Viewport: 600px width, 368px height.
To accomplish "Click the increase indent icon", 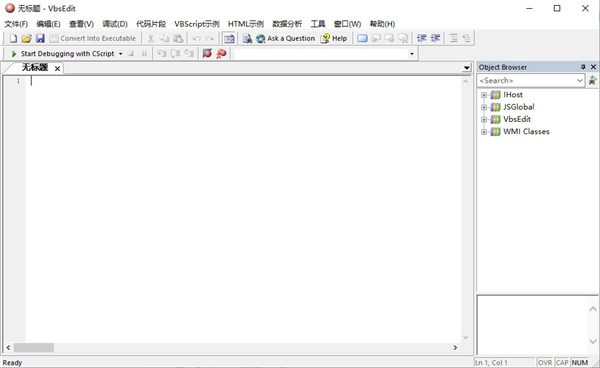I will 435,38.
